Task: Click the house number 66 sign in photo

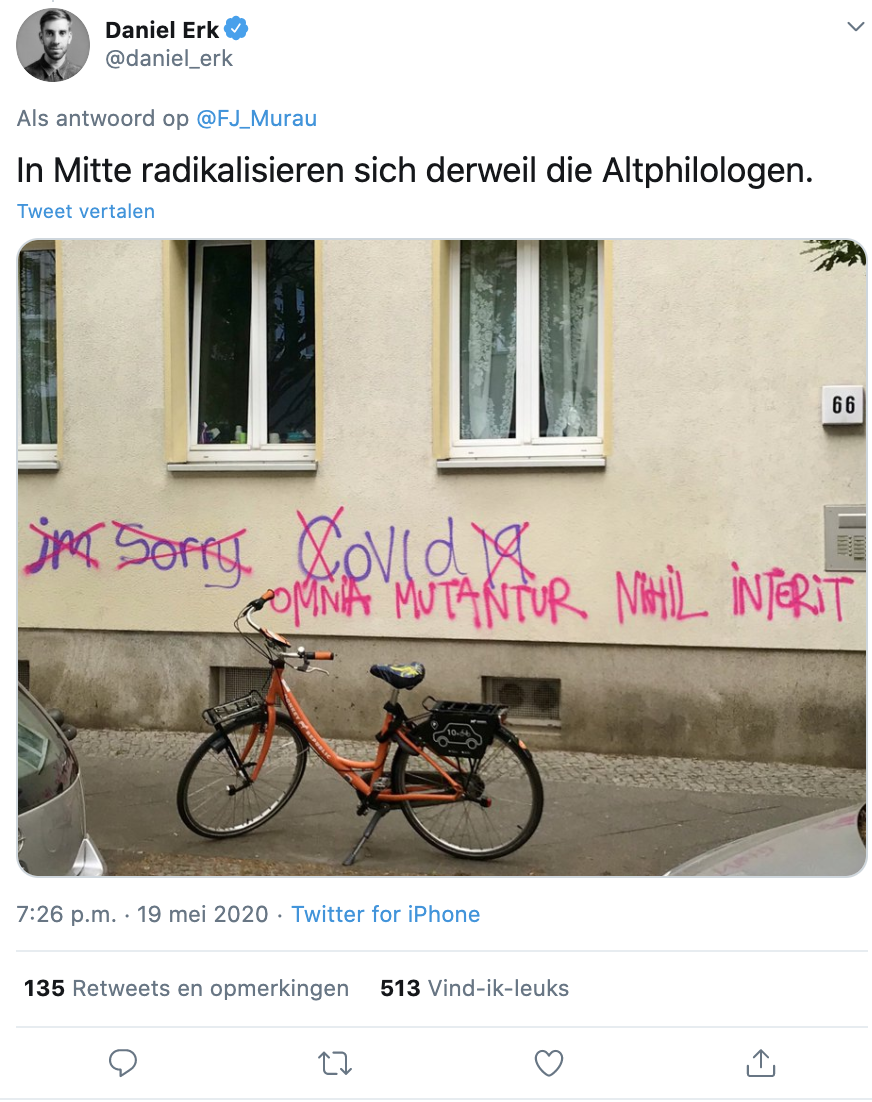Action: 843,405
